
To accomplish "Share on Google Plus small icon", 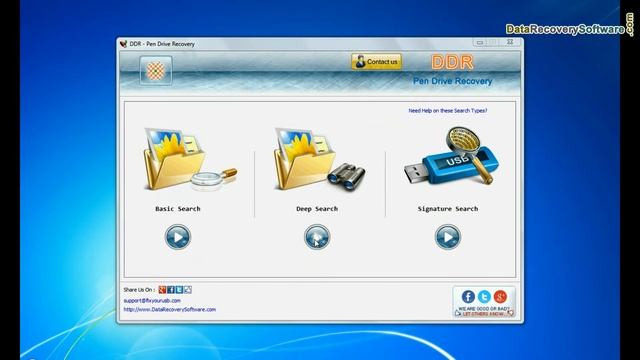I will tap(162, 290).
